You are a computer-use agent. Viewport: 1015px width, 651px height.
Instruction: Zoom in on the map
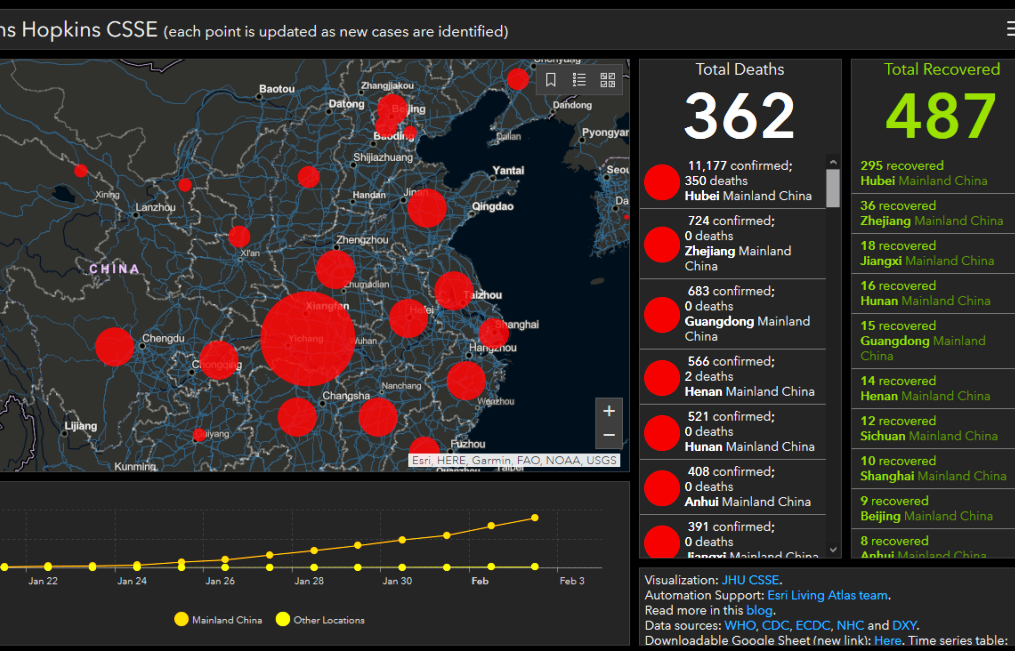[x=609, y=411]
